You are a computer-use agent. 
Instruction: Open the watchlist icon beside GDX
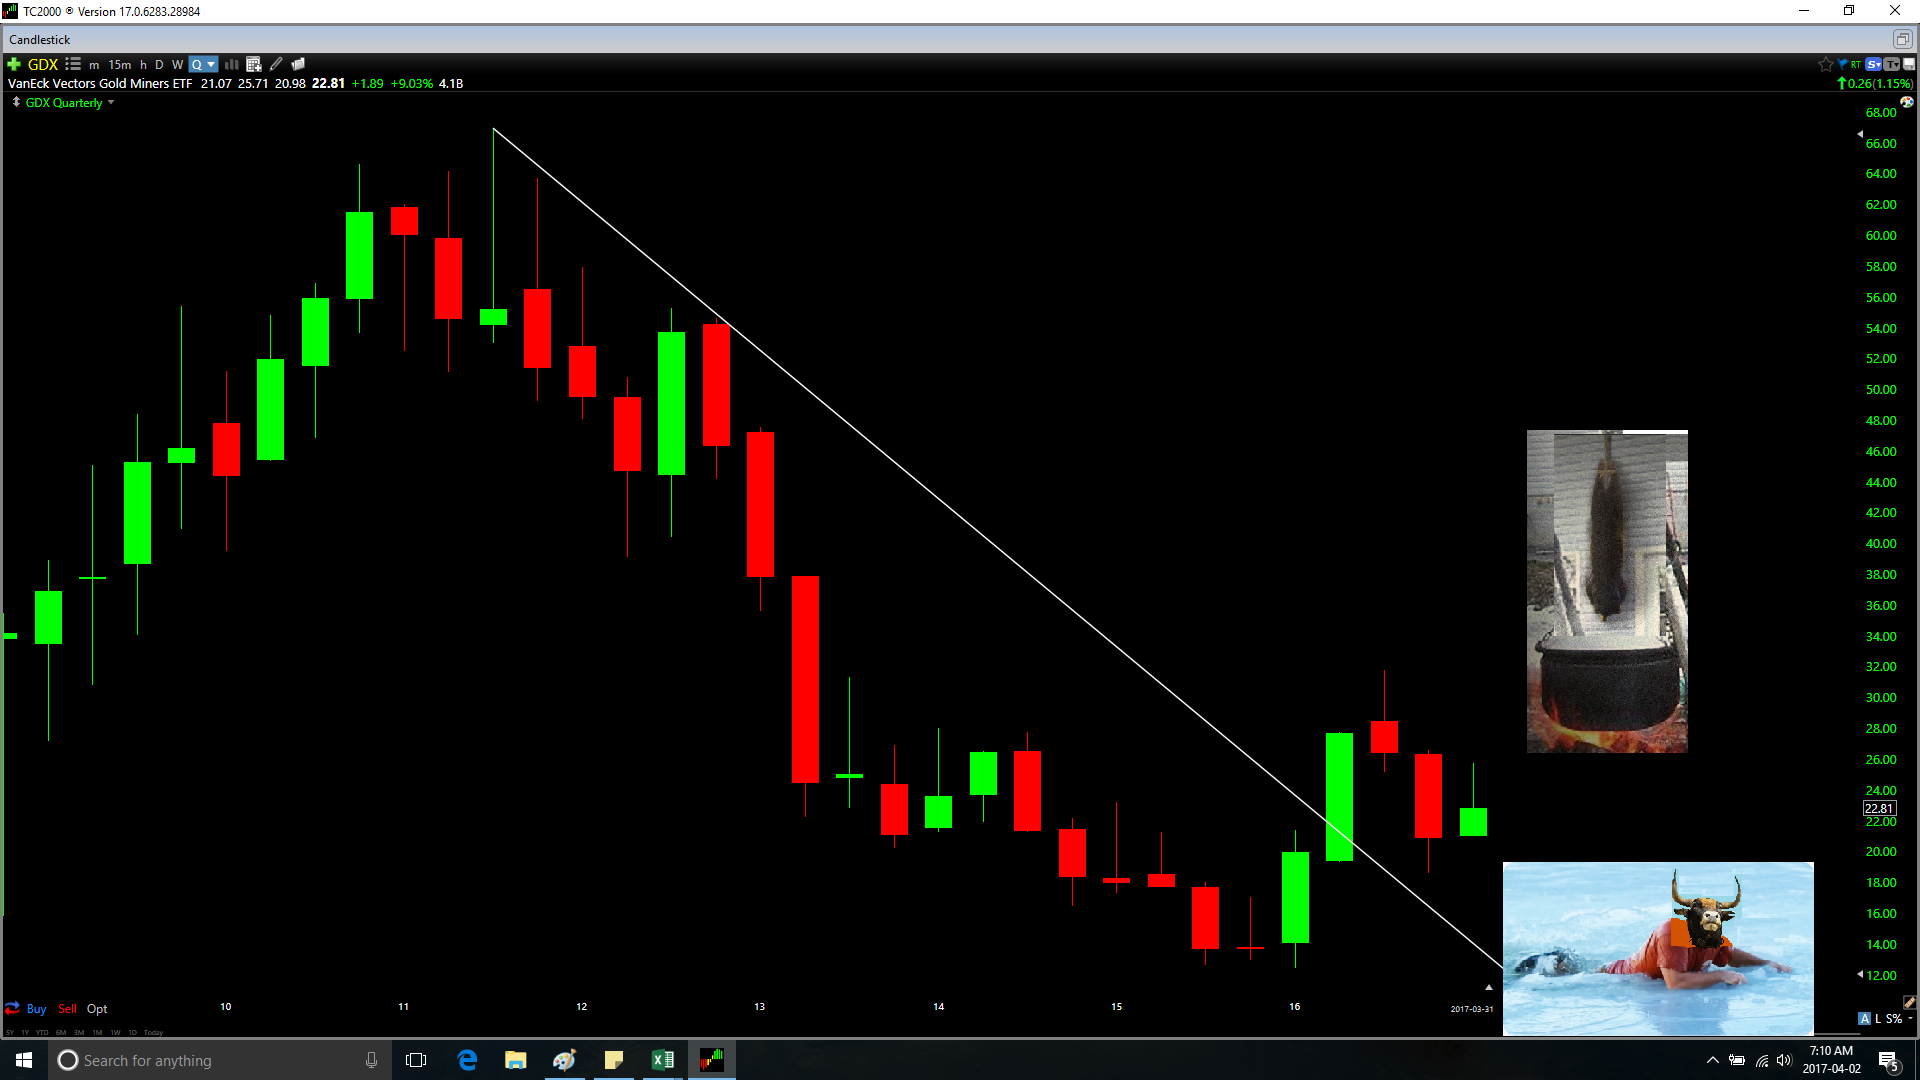tap(73, 64)
